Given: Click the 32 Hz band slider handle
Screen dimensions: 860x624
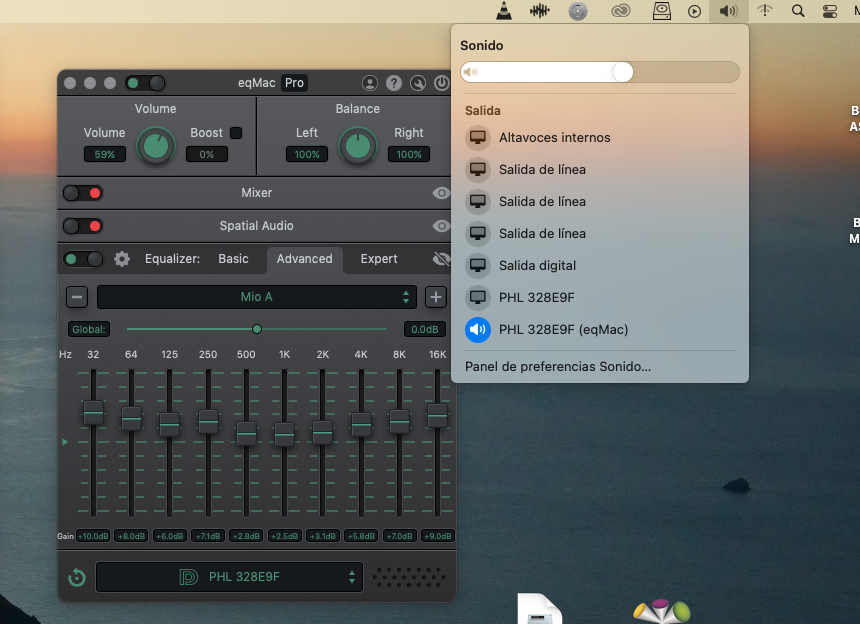Looking at the screenshot, I should (93, 412).
